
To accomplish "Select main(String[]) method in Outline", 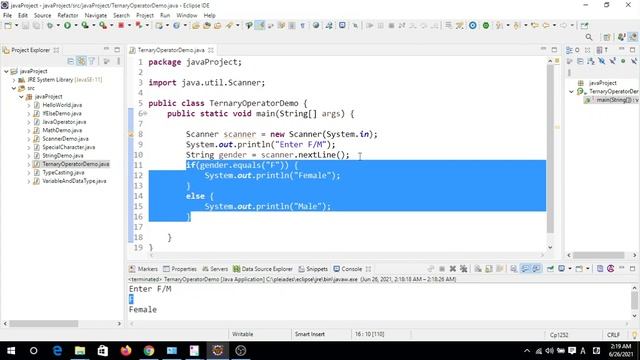I will (611, 100).
